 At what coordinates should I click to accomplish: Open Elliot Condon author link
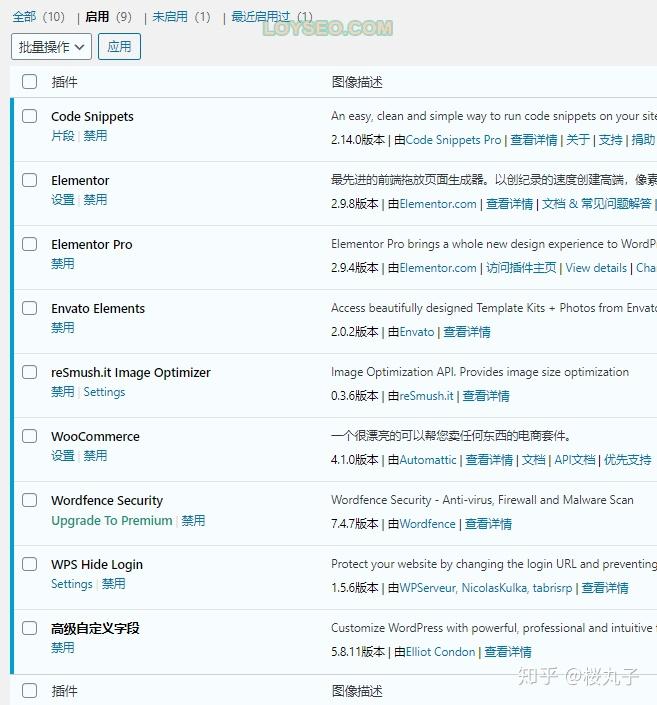pyautogui.click(x=440, y=652)
